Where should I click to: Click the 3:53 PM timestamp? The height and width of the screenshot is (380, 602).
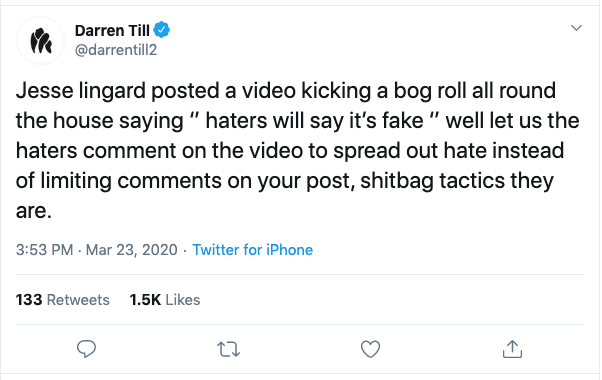point(45,250)
